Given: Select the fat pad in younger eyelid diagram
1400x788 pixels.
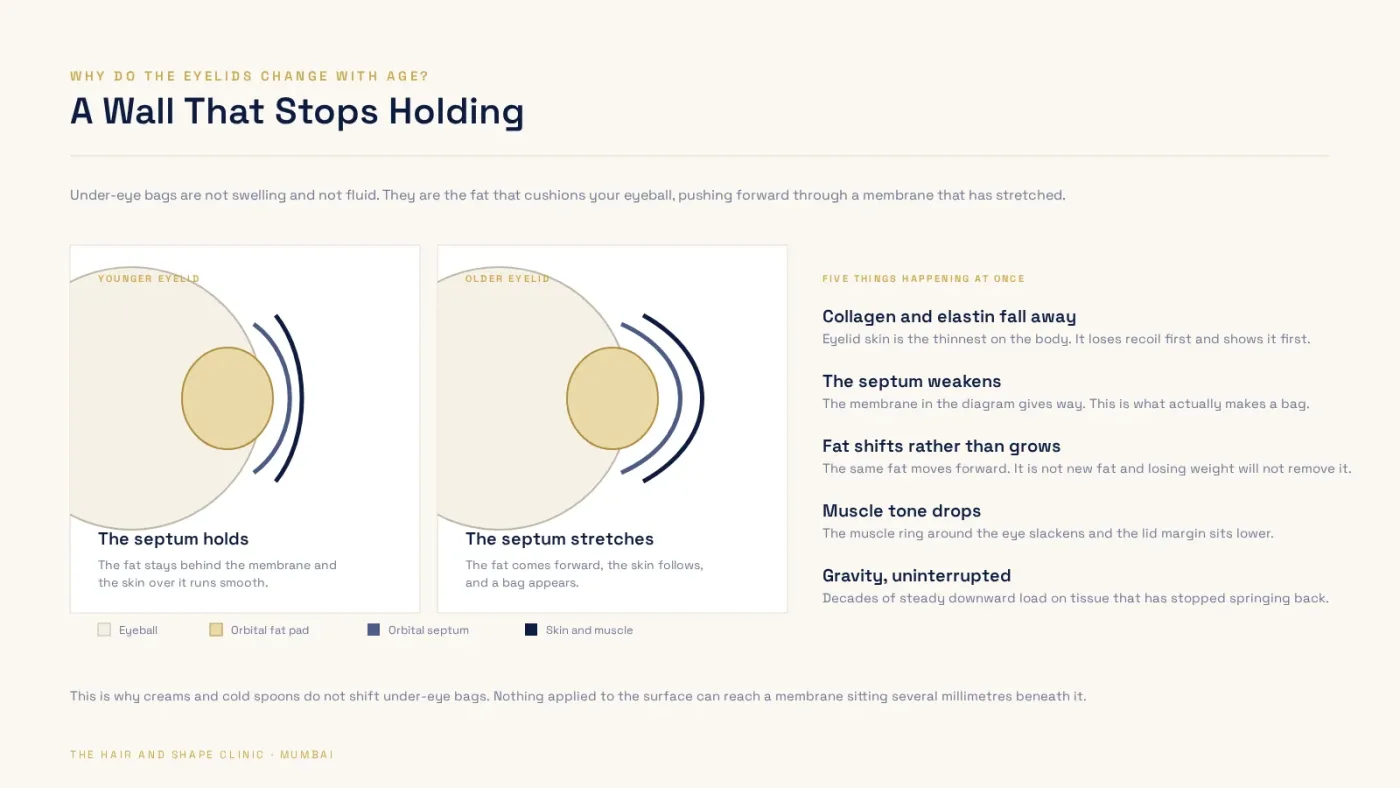Looking at the screenshot, I should [x=227, y=398].
